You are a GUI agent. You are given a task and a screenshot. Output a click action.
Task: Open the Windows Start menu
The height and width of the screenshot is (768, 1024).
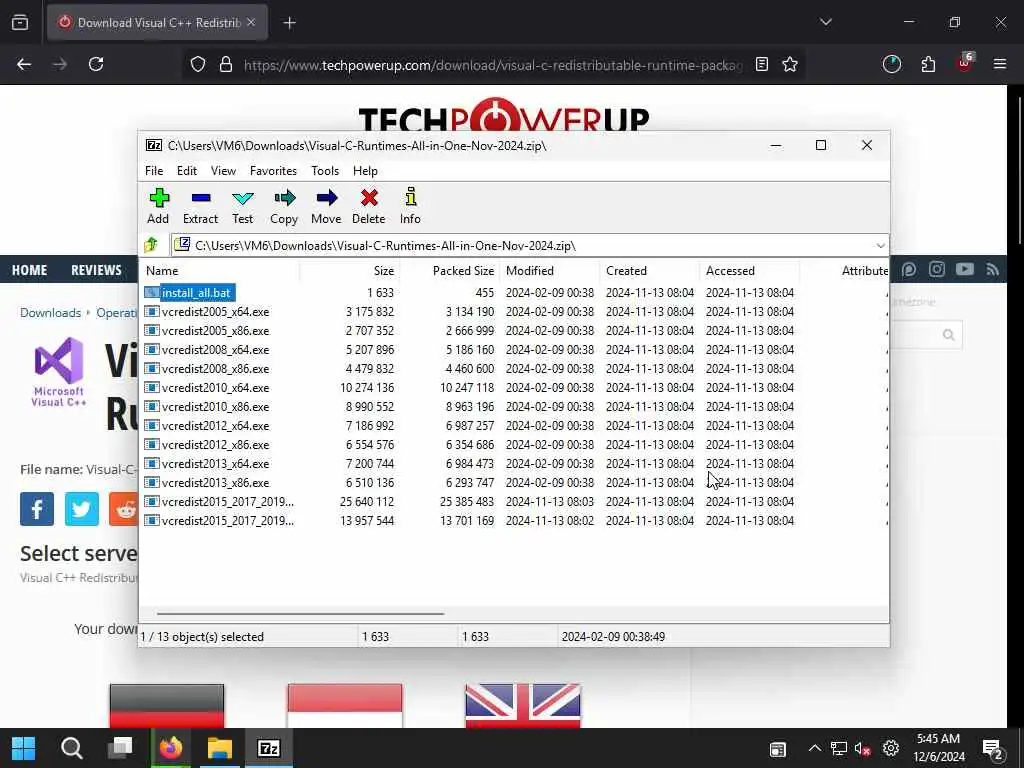[x=24, y=748]
